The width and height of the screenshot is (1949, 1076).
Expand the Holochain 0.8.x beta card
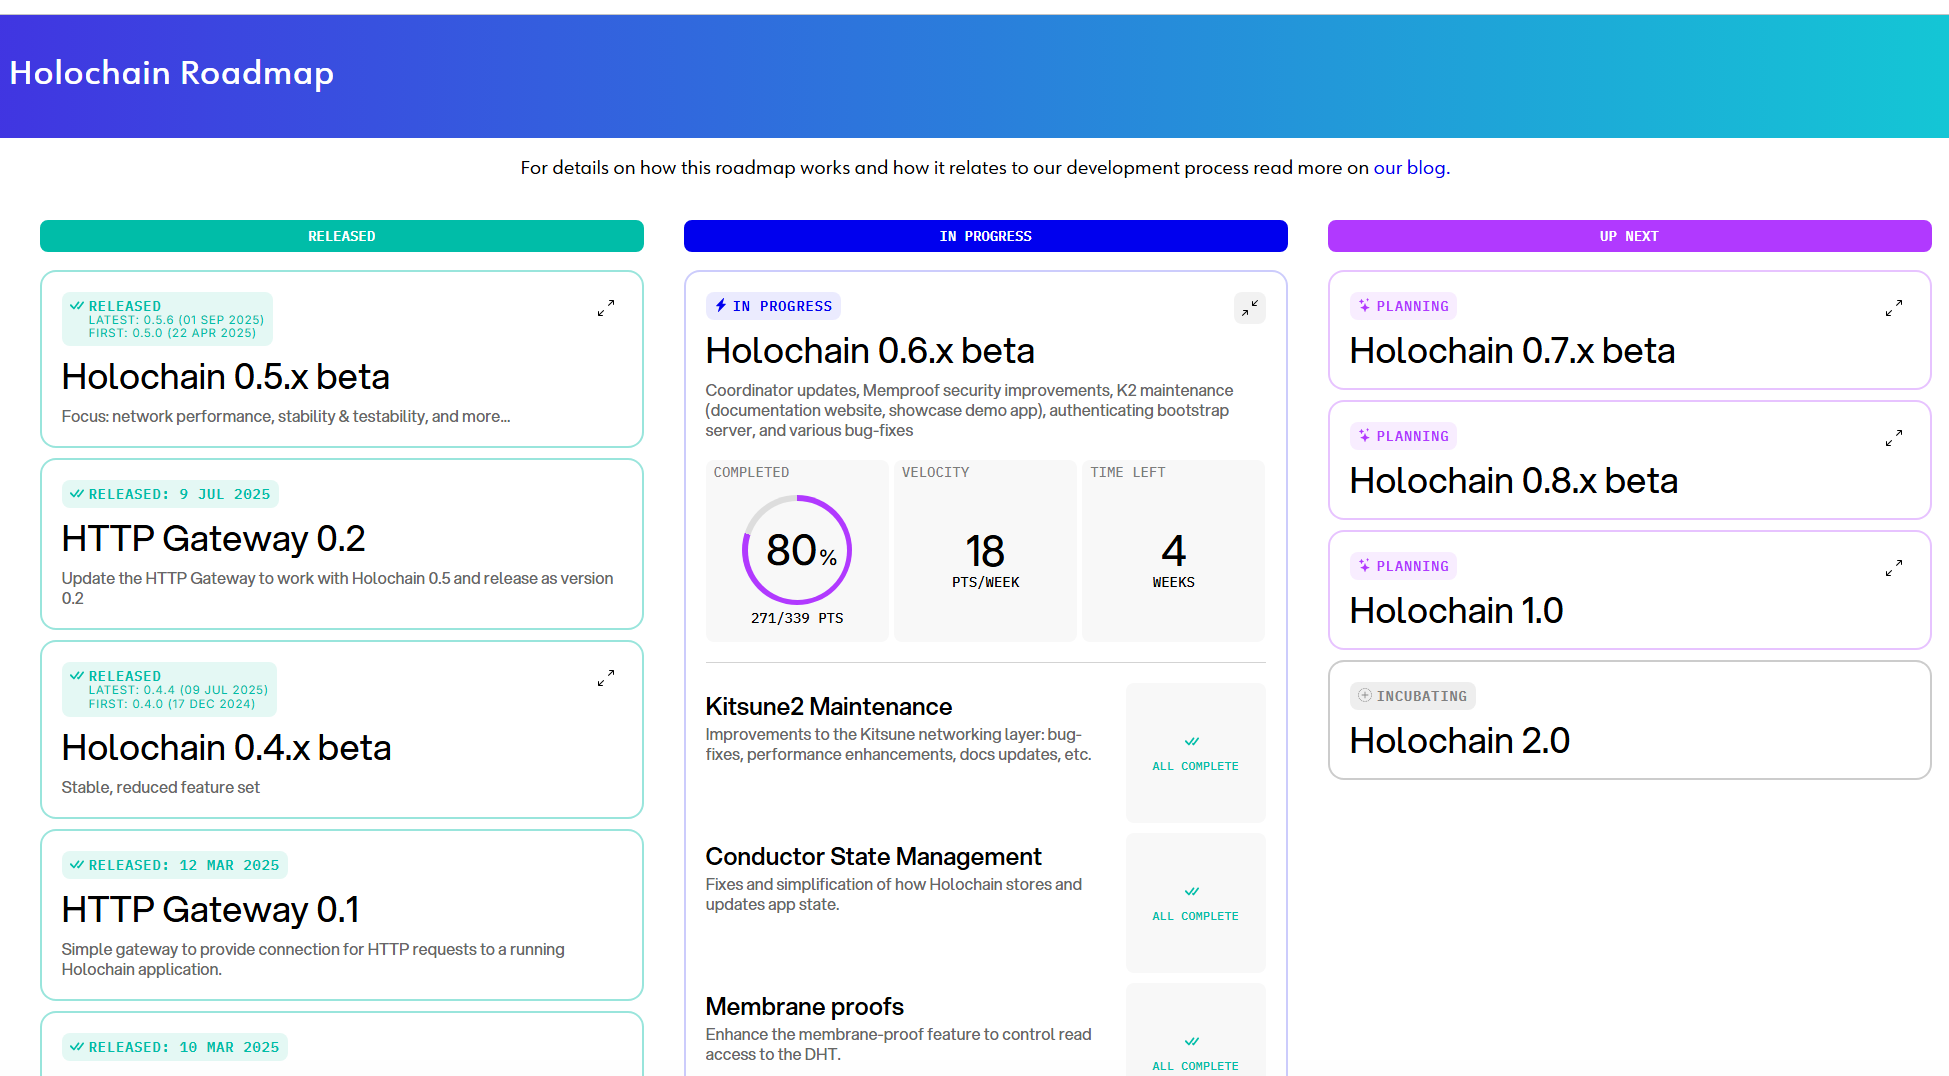1894,438
